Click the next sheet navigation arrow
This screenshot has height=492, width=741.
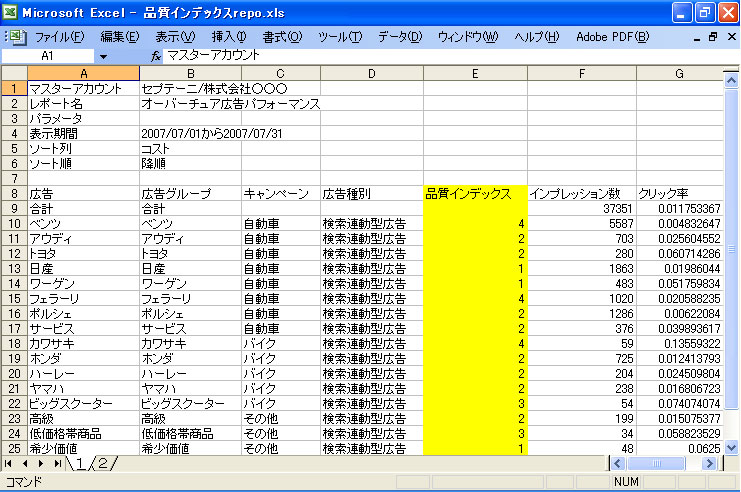(42, 464)
